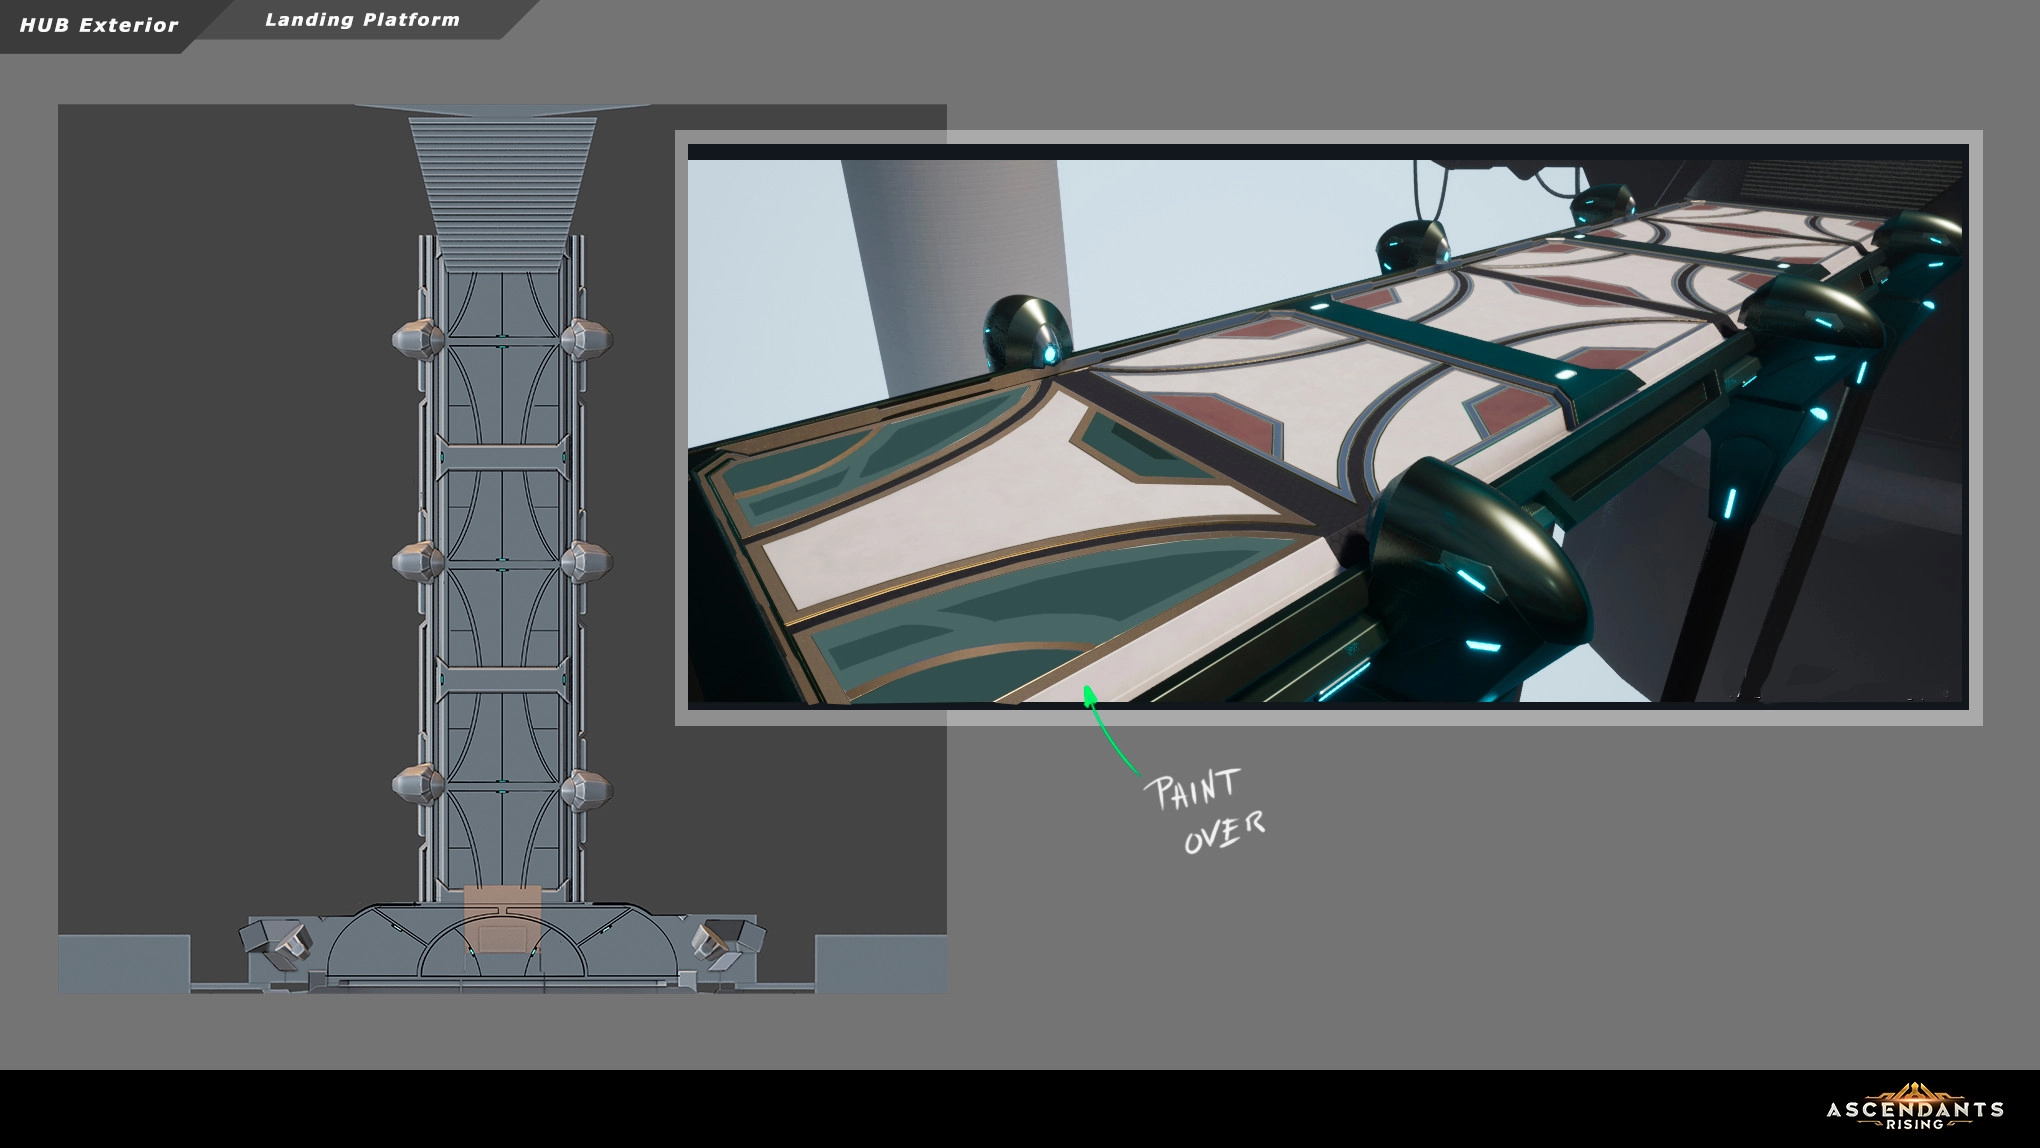Click the upper-right pod on the blueprint
2040x1148 pixels.
[x=586, y=339]
